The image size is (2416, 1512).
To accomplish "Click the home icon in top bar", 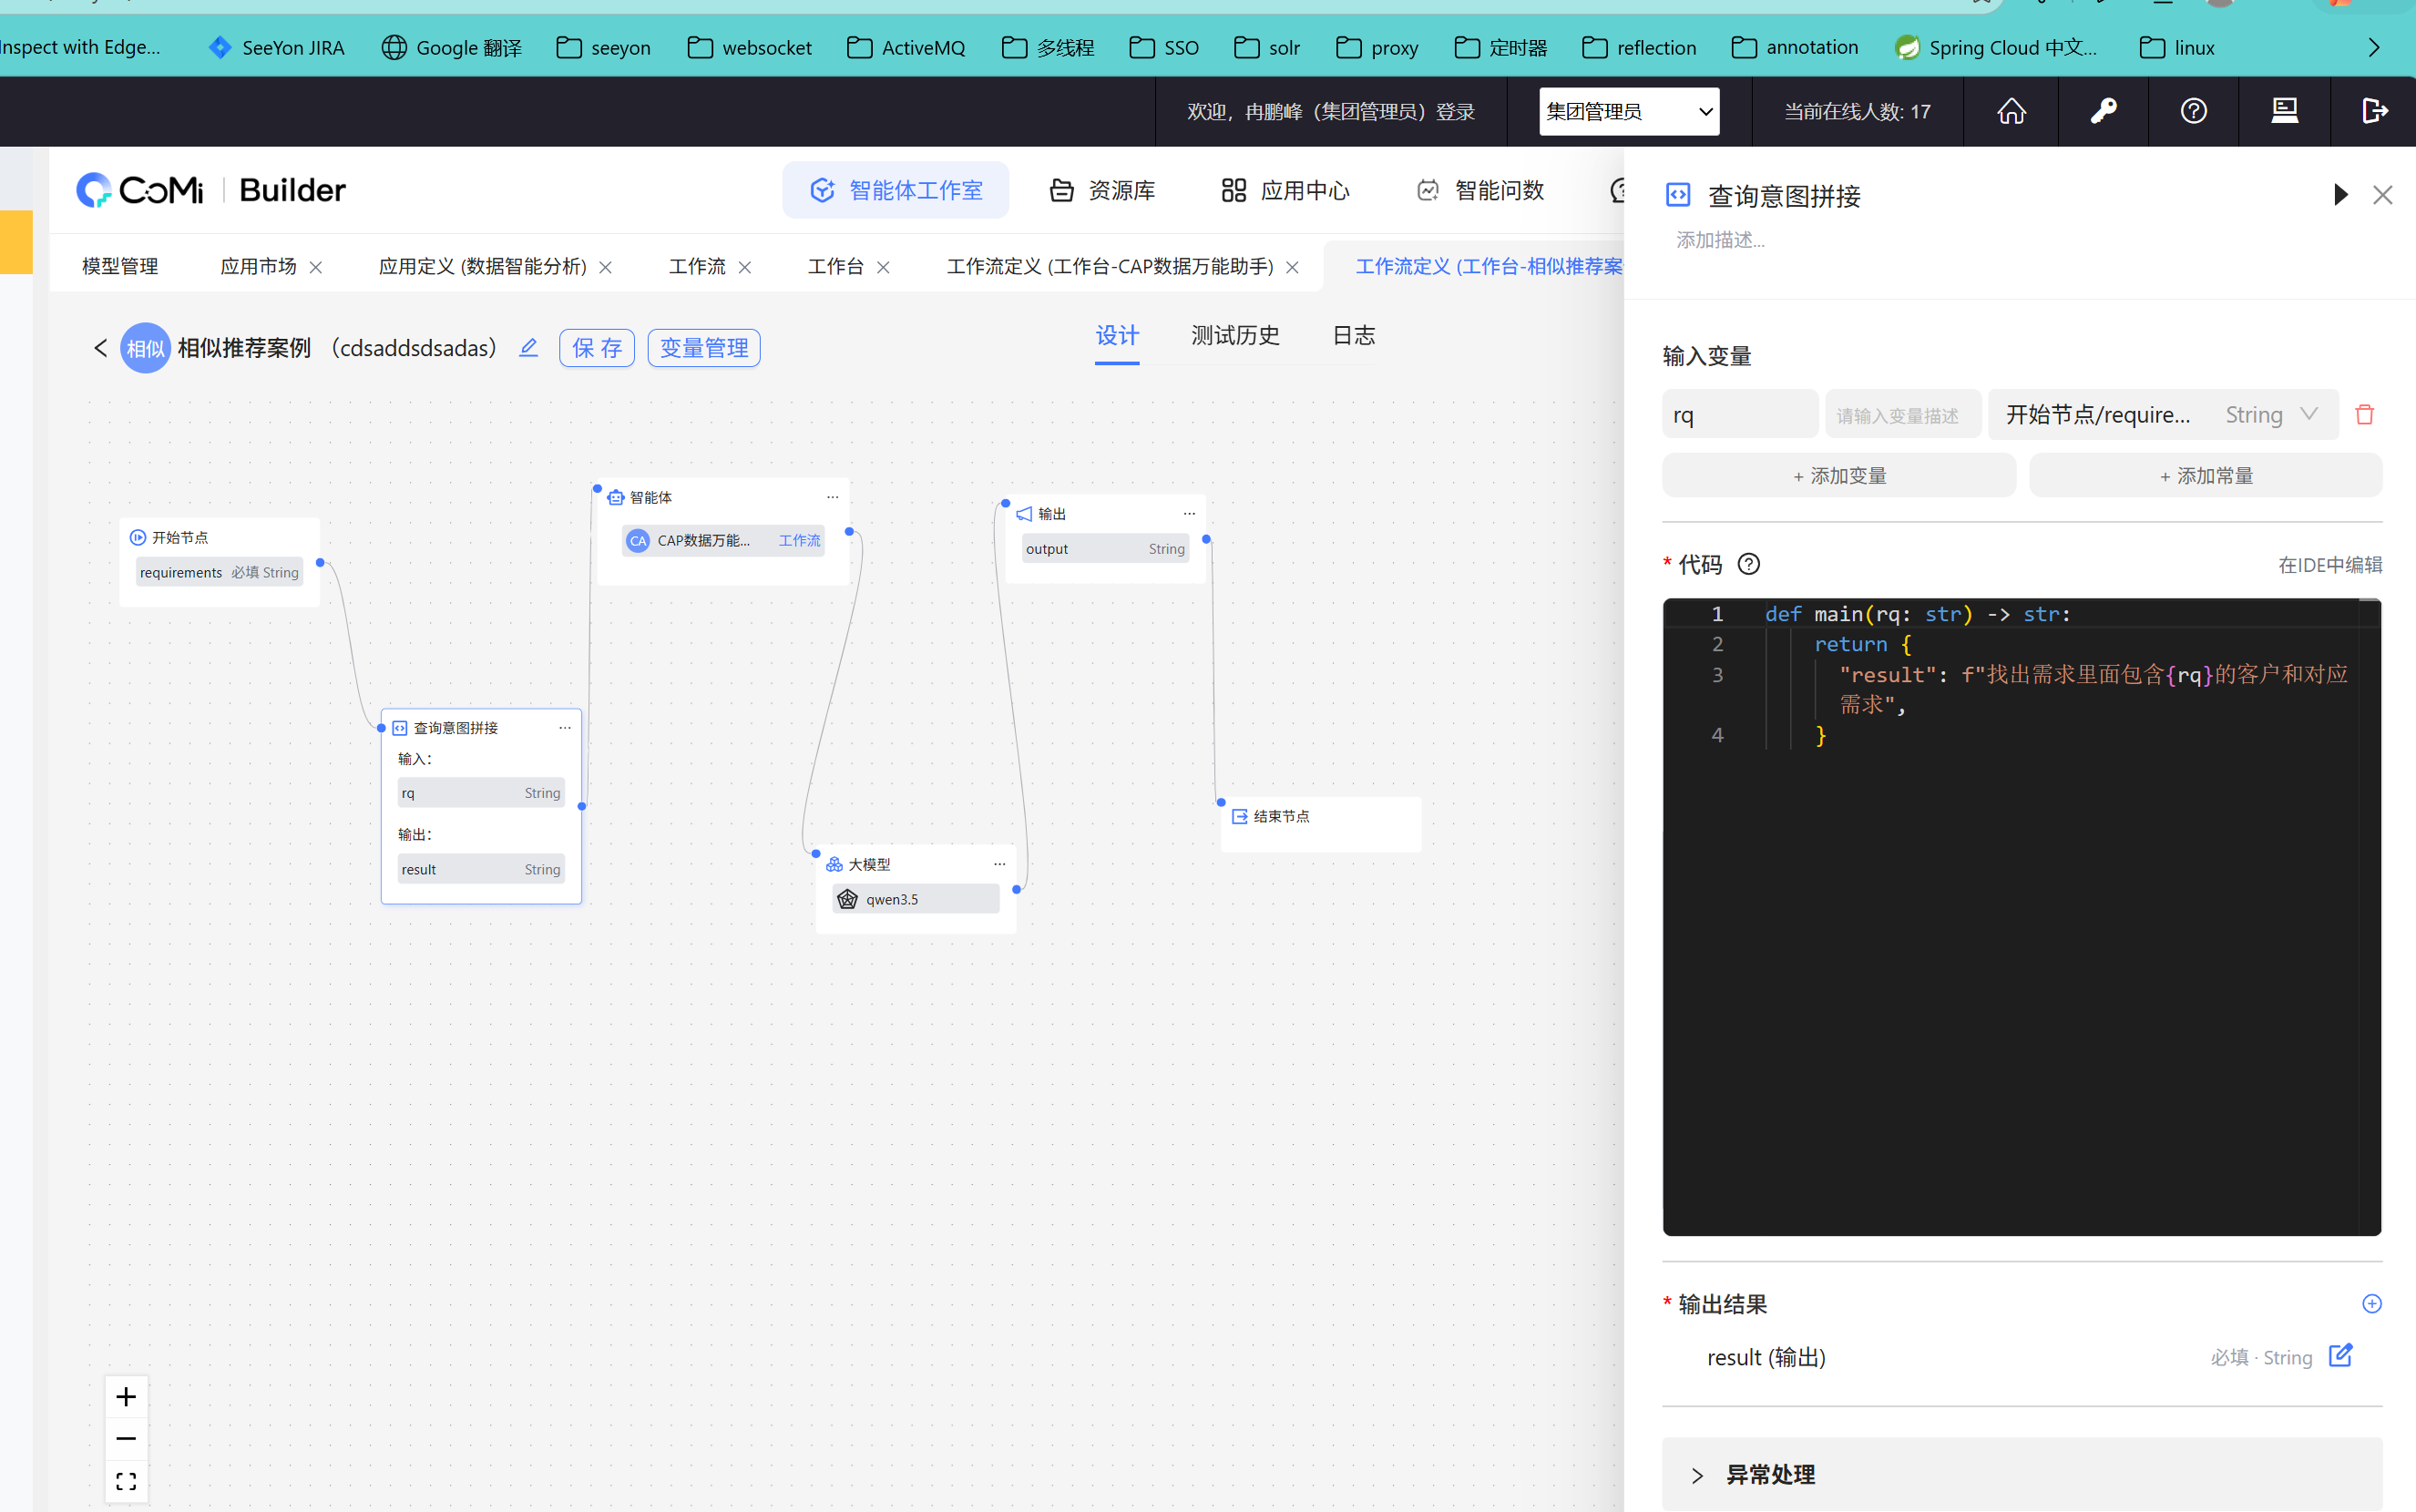I will tap(2011, 111).
